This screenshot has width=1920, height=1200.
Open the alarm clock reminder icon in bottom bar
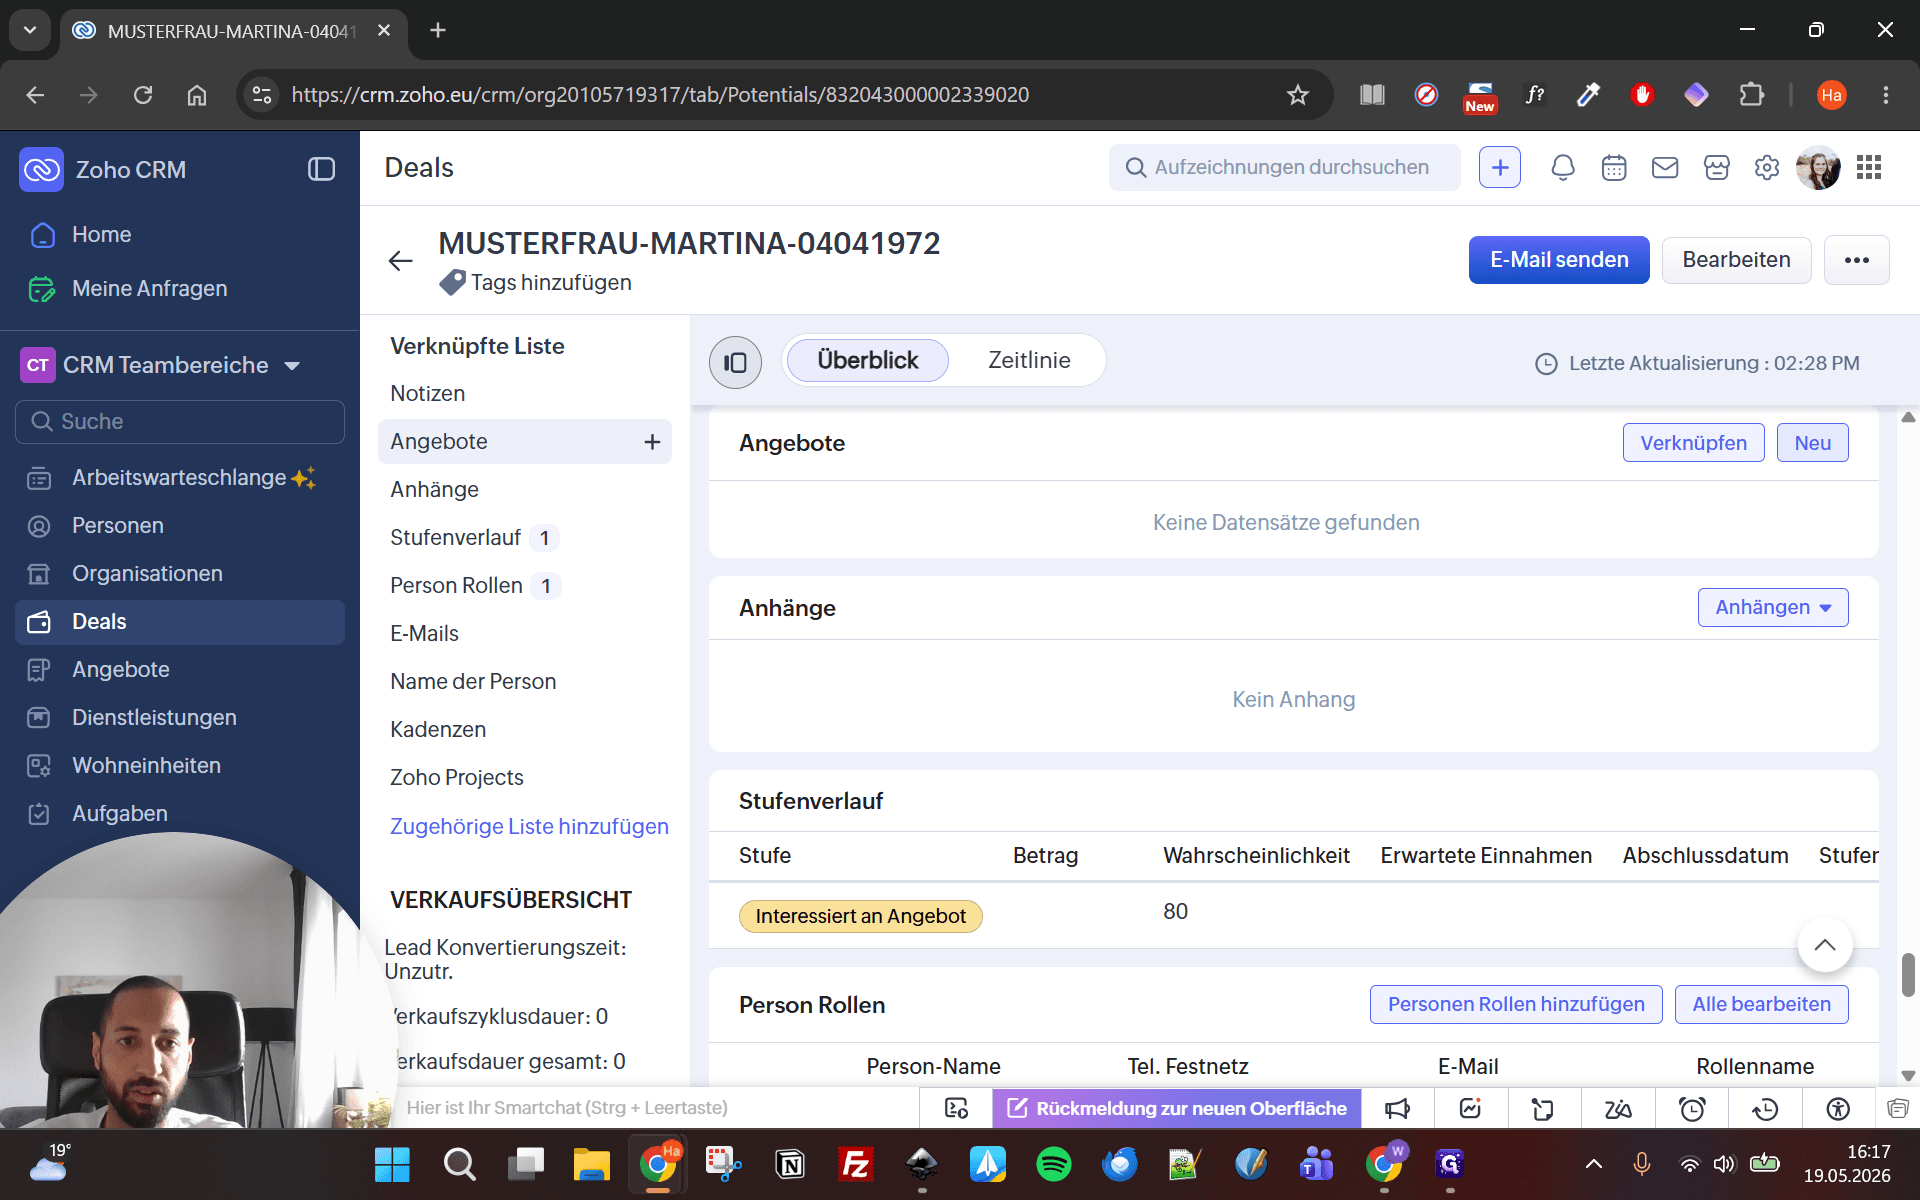click(x=1692, y=1108)
